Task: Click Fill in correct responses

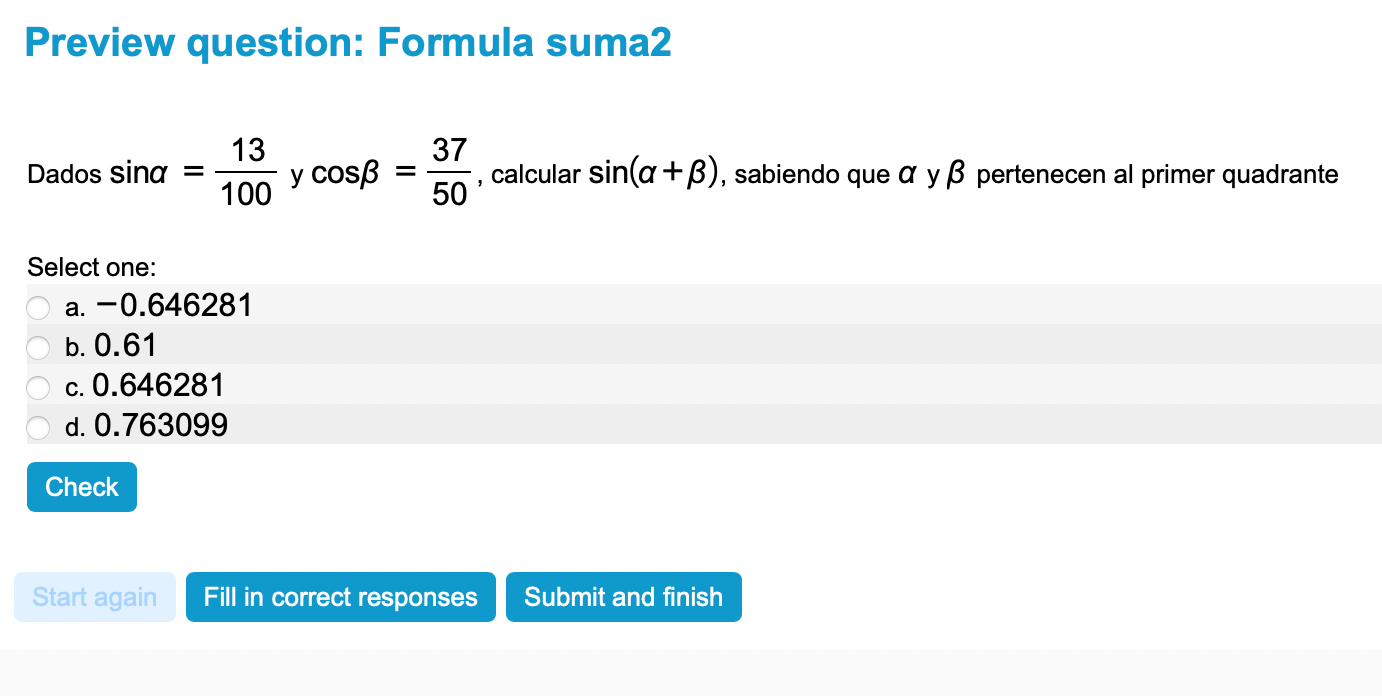Action: tap(340, 597)
